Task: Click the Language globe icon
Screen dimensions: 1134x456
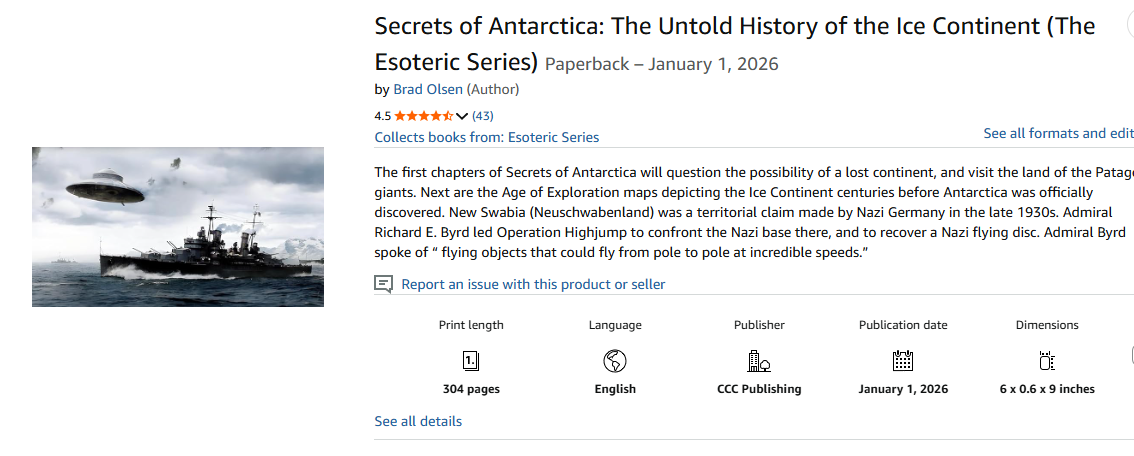Action: click(x=615, y=361)
